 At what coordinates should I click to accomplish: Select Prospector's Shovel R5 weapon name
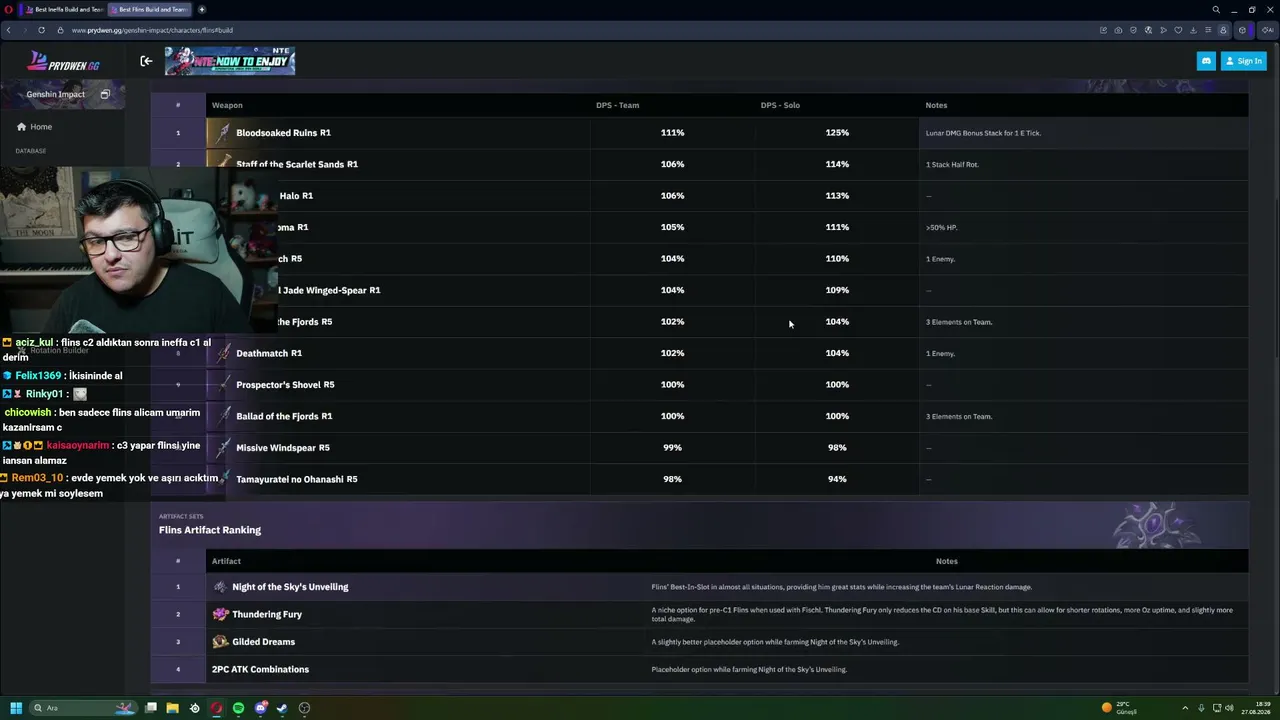pos(285,385)
